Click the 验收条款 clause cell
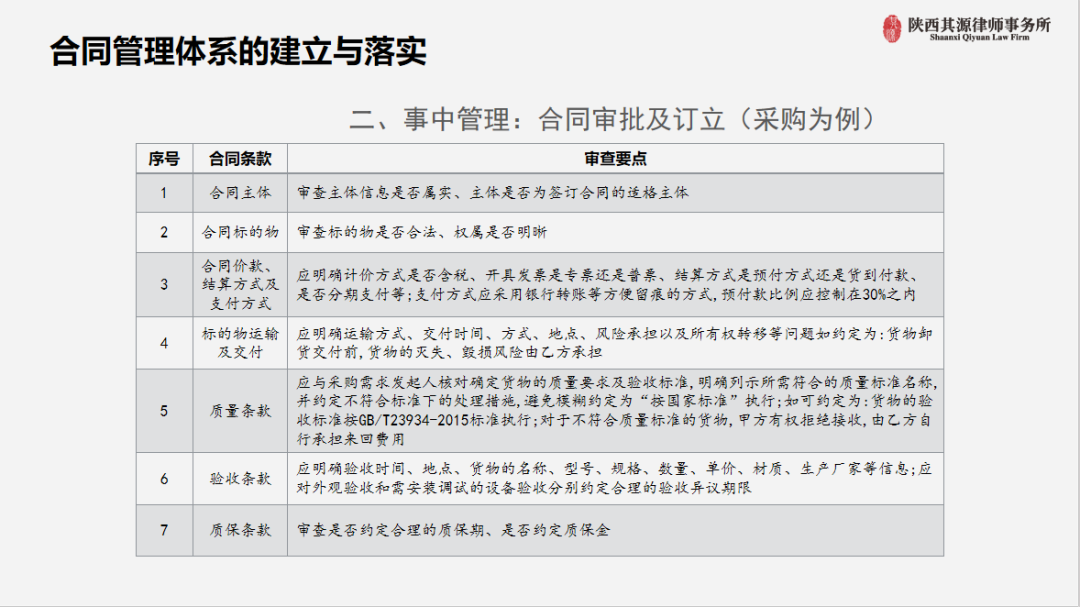This screenshot has height=607, width=1080. click(x=240, y=478)
